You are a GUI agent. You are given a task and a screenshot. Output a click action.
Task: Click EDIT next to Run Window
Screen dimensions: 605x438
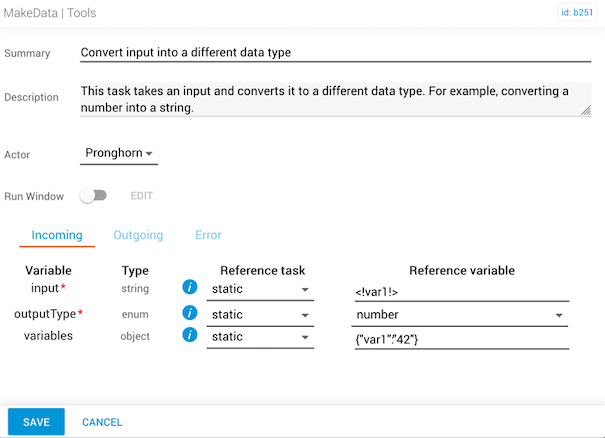point(141,196)
